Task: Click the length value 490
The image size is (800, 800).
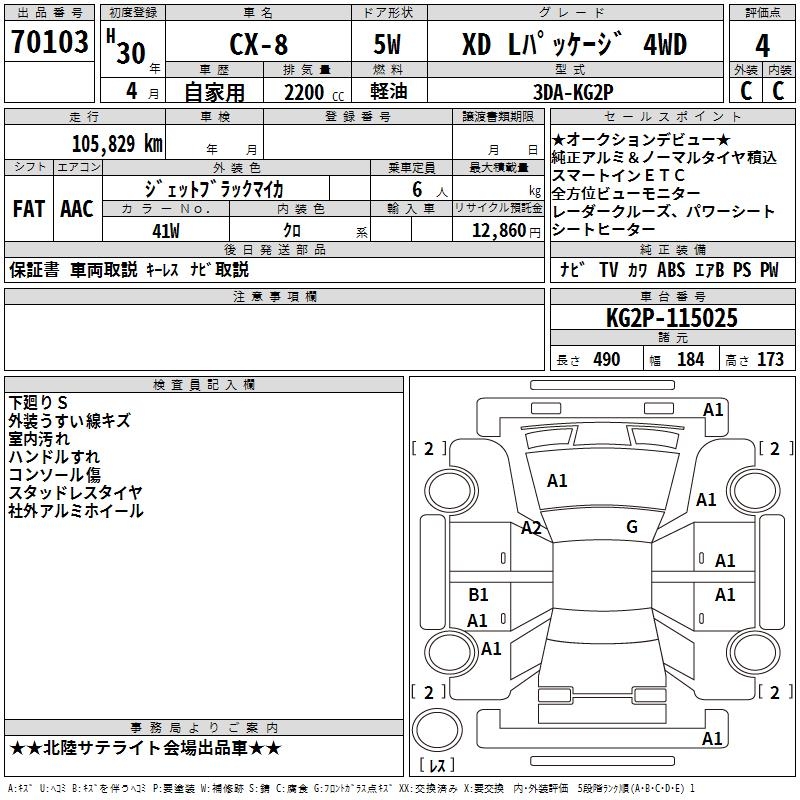Action: click(607, 359)
